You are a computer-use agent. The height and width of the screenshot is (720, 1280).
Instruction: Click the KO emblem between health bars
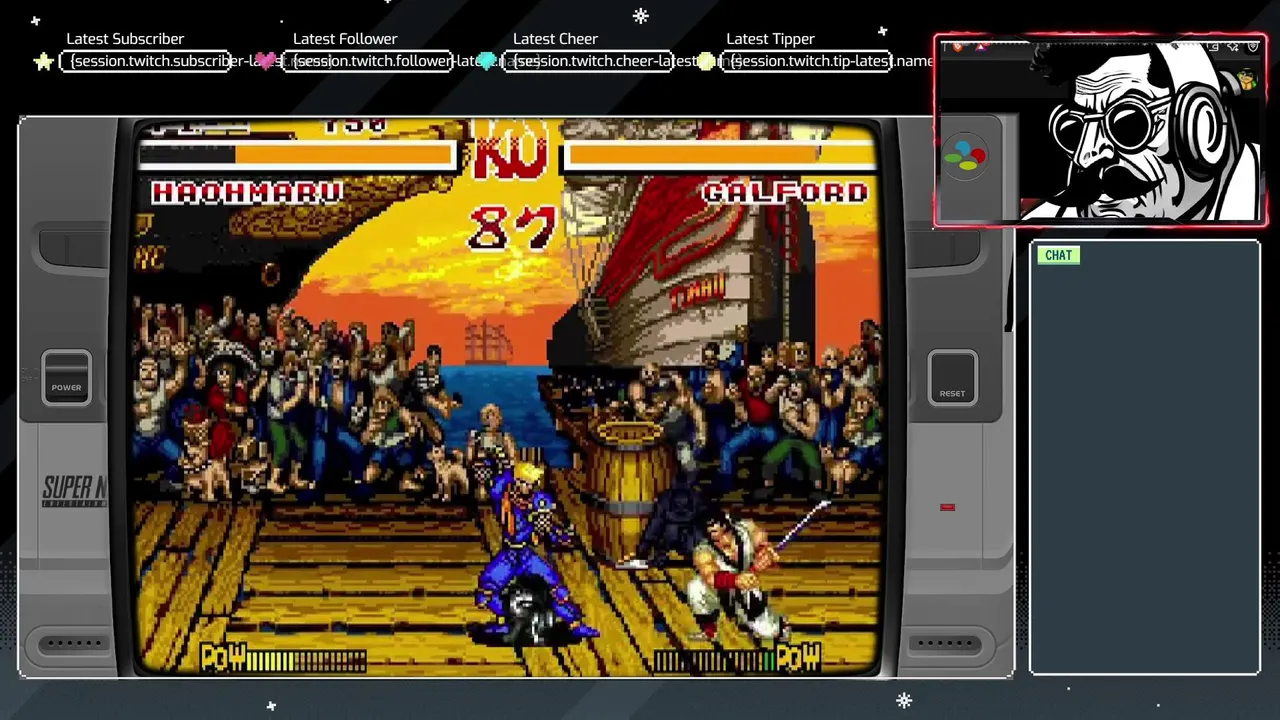point(510,152)
